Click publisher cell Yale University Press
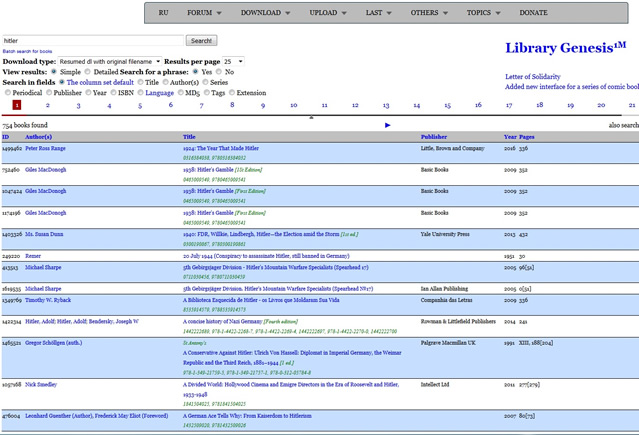639x435 pixels. coord(445,234)
